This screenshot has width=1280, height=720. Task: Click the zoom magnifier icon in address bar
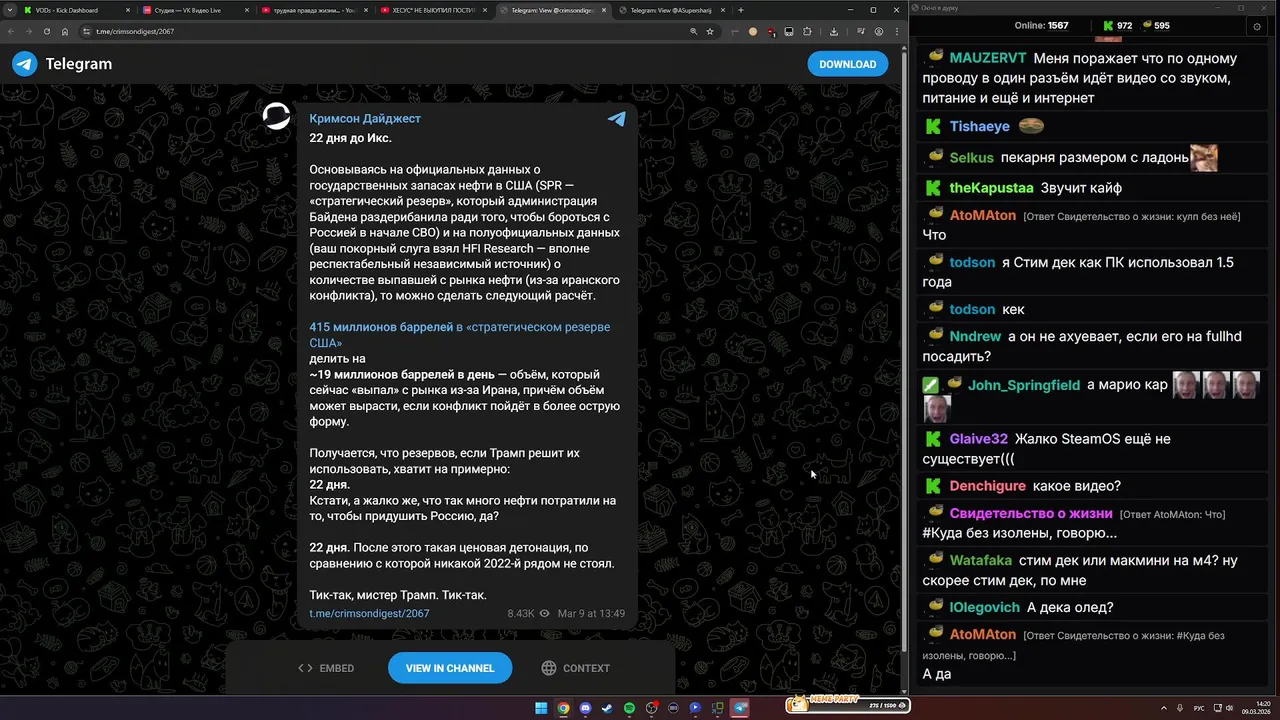pos(693,31)
